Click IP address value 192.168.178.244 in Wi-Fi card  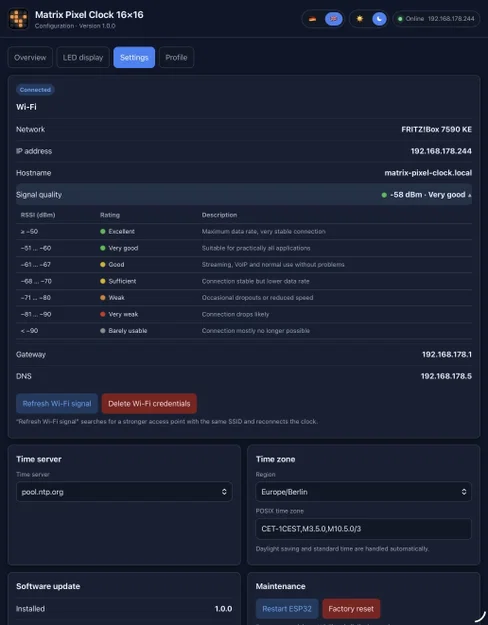click(441, 151)
